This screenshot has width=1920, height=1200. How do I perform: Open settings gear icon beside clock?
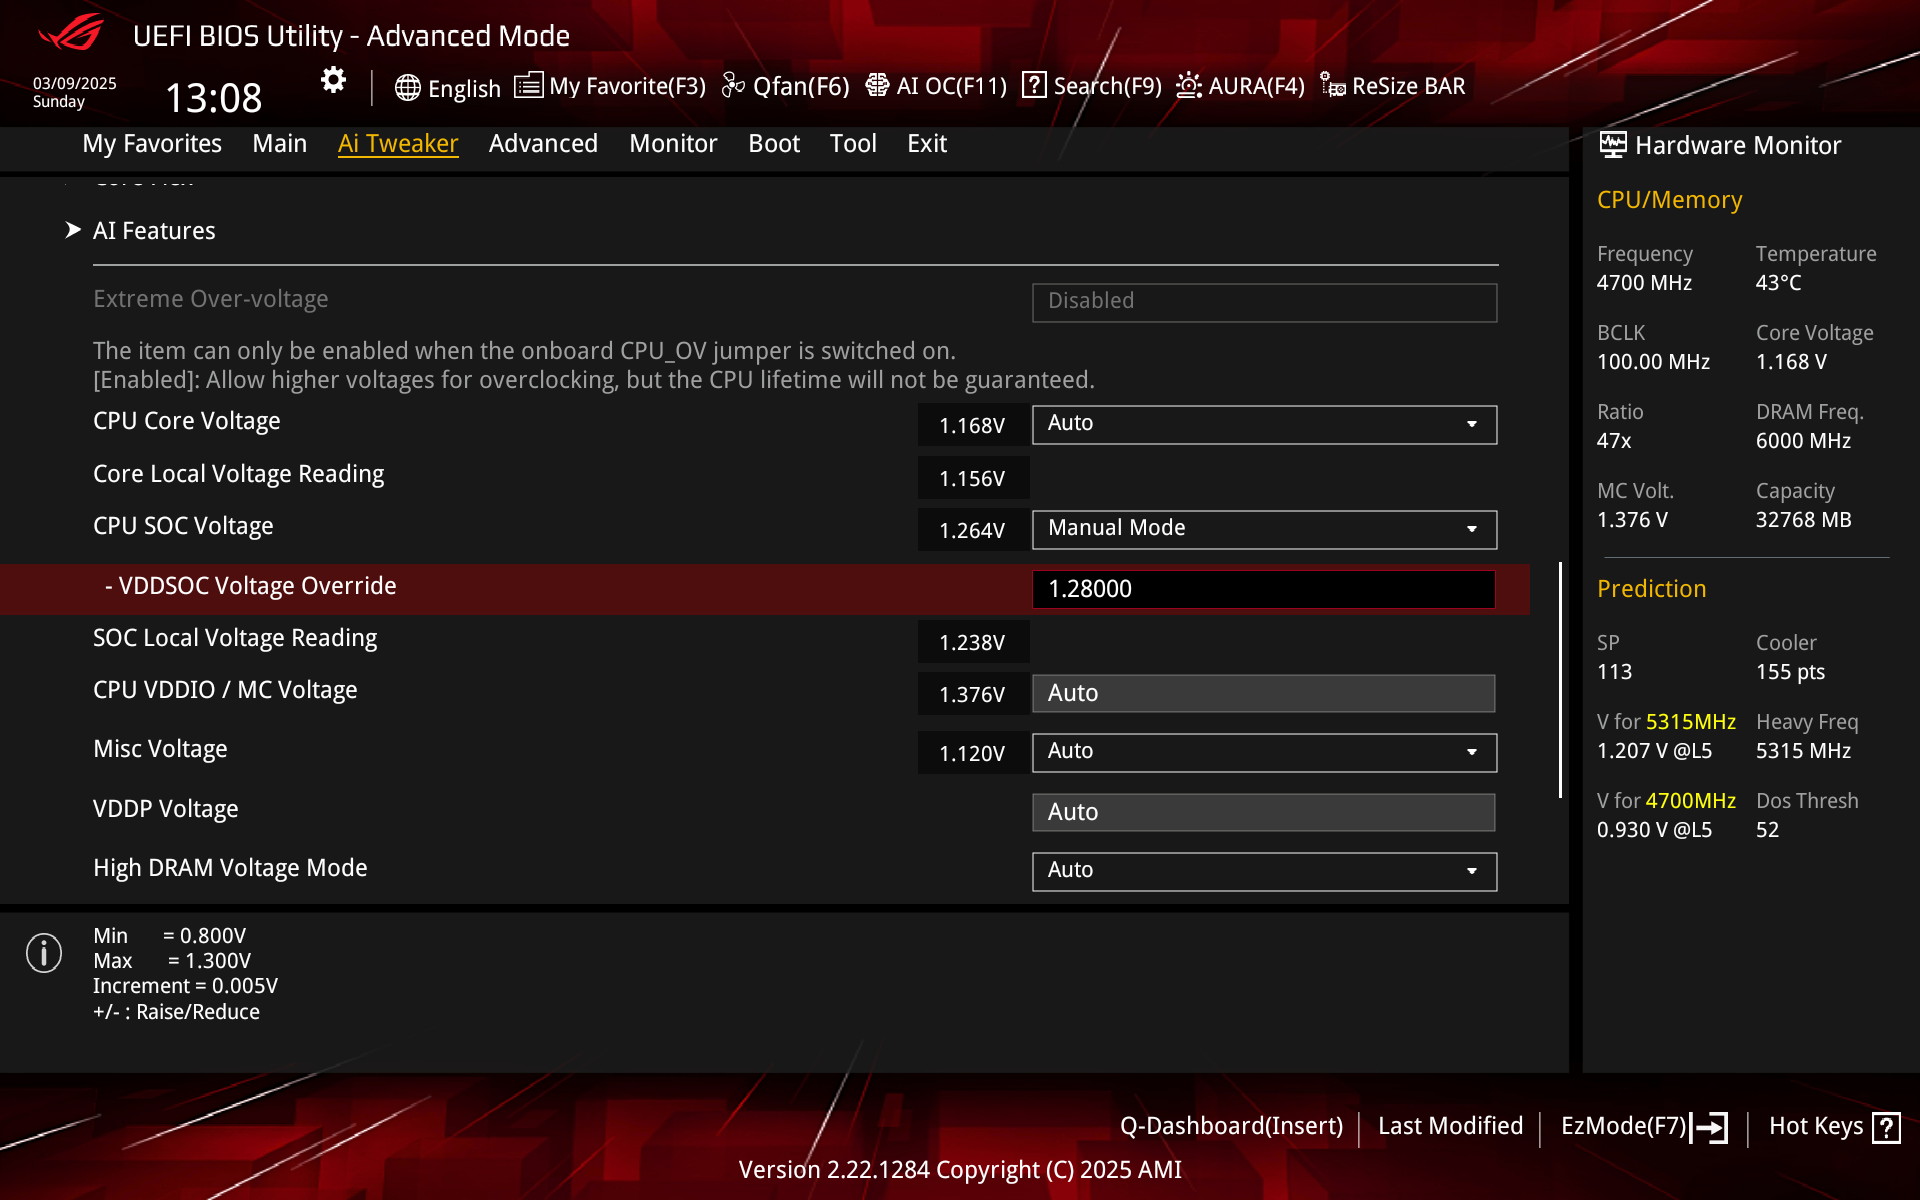click(333, 81)
